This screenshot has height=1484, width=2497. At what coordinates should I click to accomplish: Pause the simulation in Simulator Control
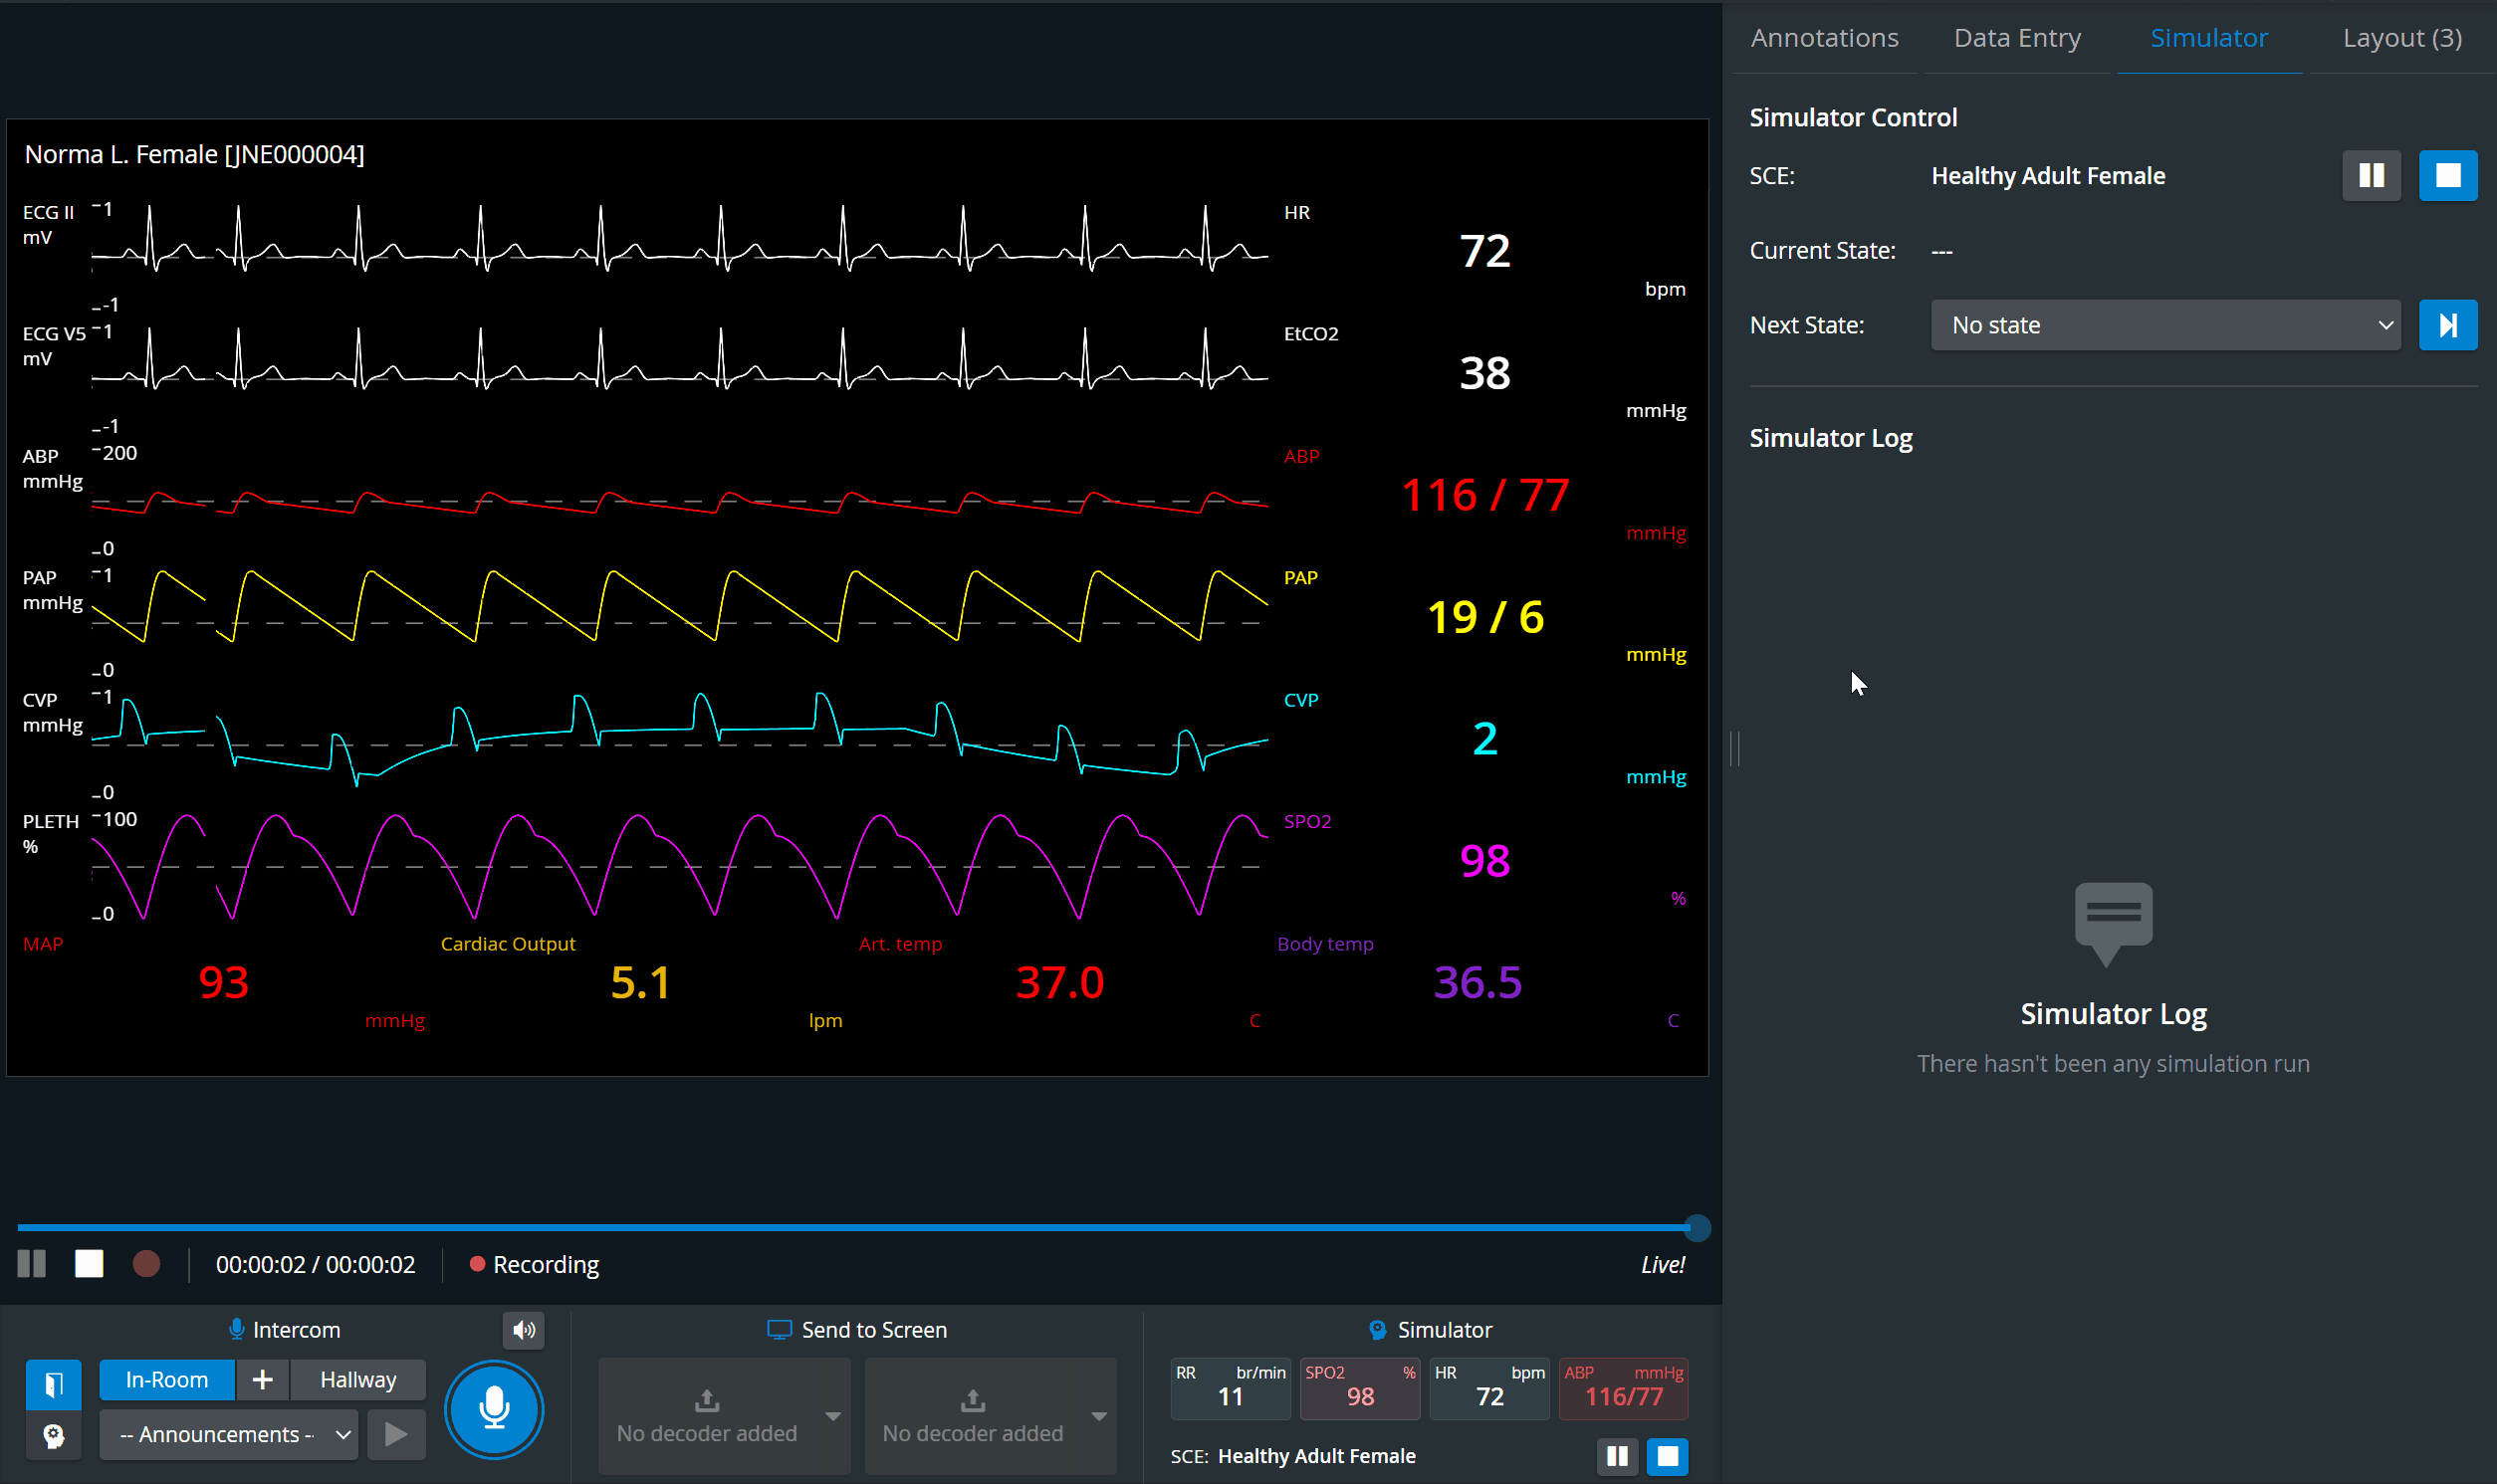point(2371,176)
